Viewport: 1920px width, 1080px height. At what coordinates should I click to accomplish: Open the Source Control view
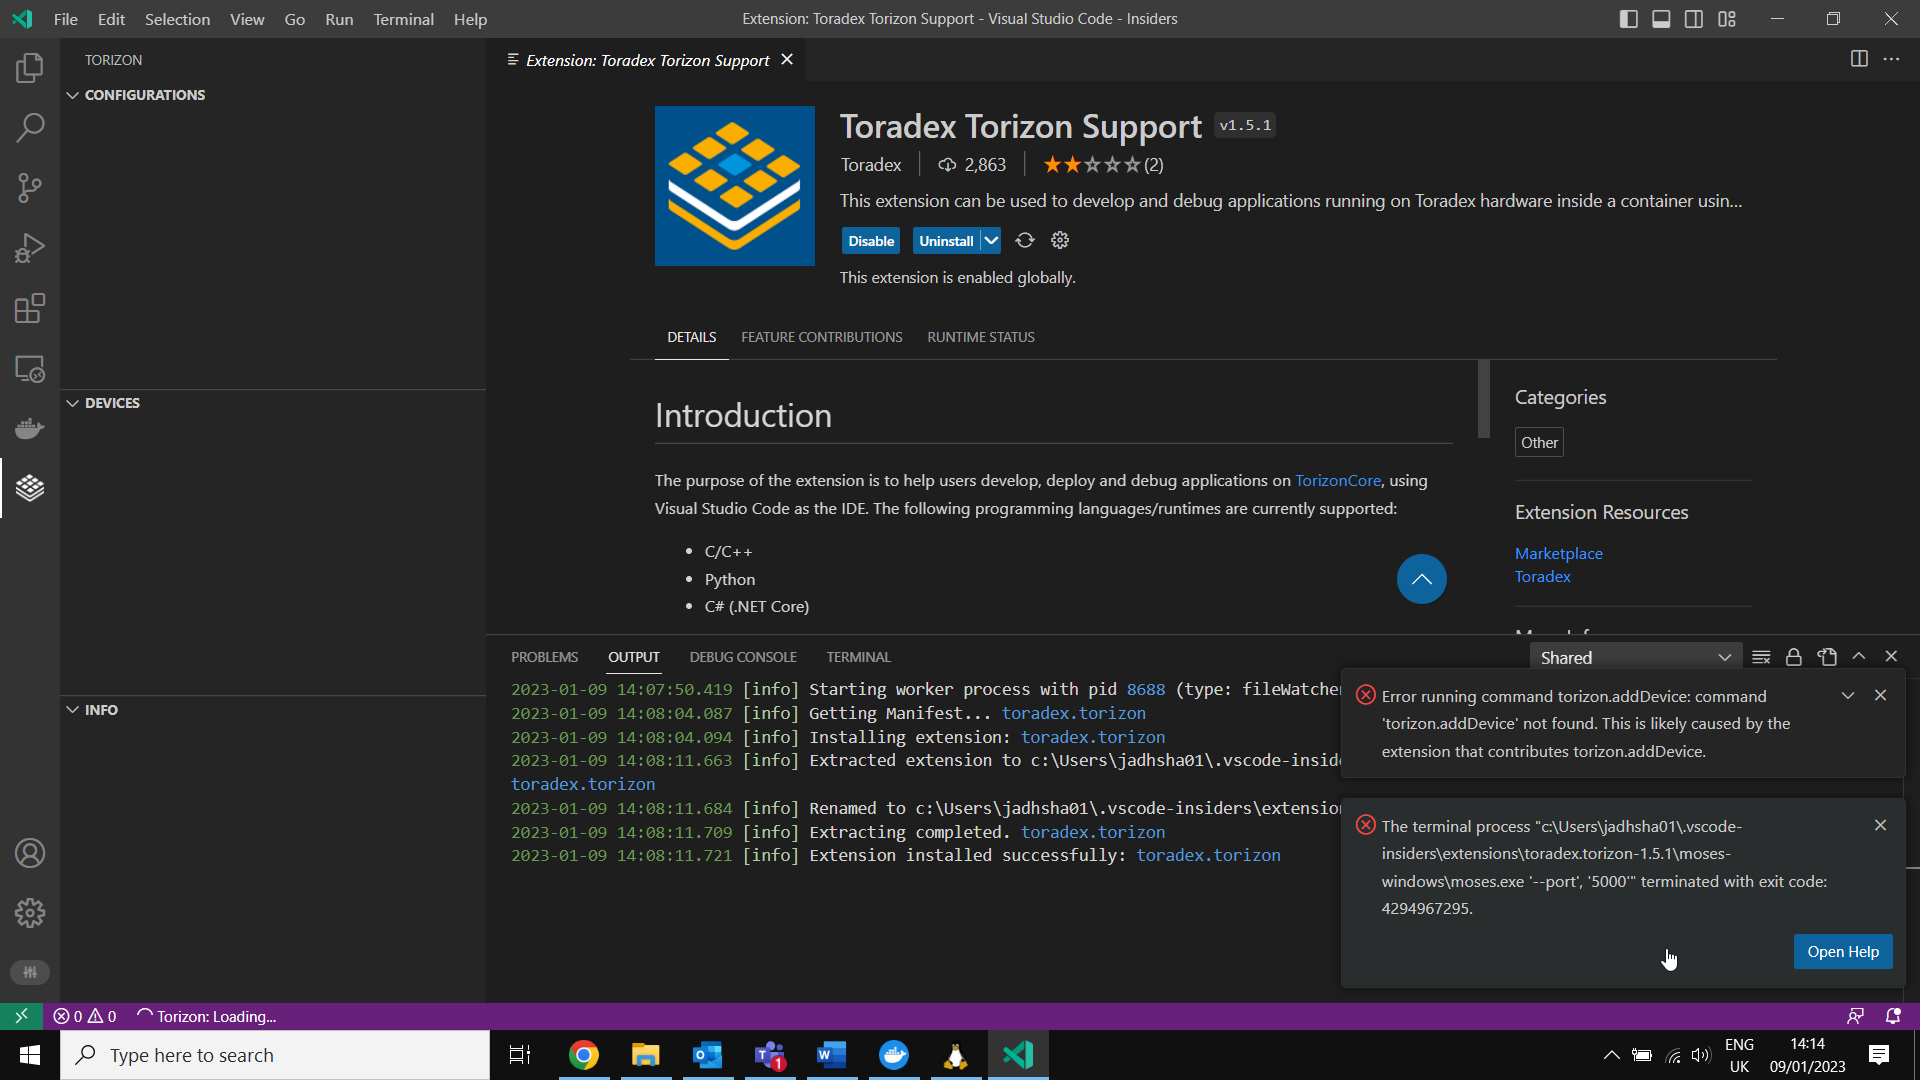pos(30,188)
